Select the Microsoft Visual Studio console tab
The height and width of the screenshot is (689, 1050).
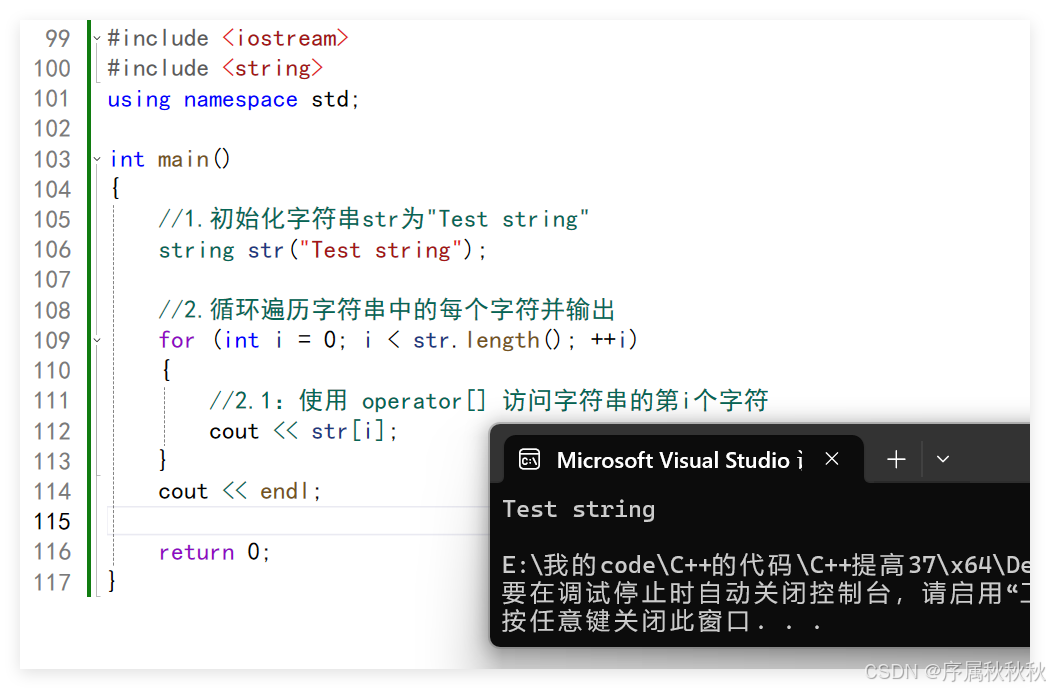[683, 459]
